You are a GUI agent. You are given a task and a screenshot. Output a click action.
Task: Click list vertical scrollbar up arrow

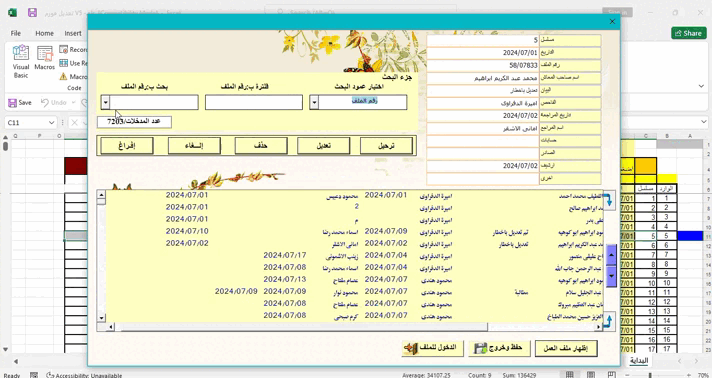click(x=101, y=195)
